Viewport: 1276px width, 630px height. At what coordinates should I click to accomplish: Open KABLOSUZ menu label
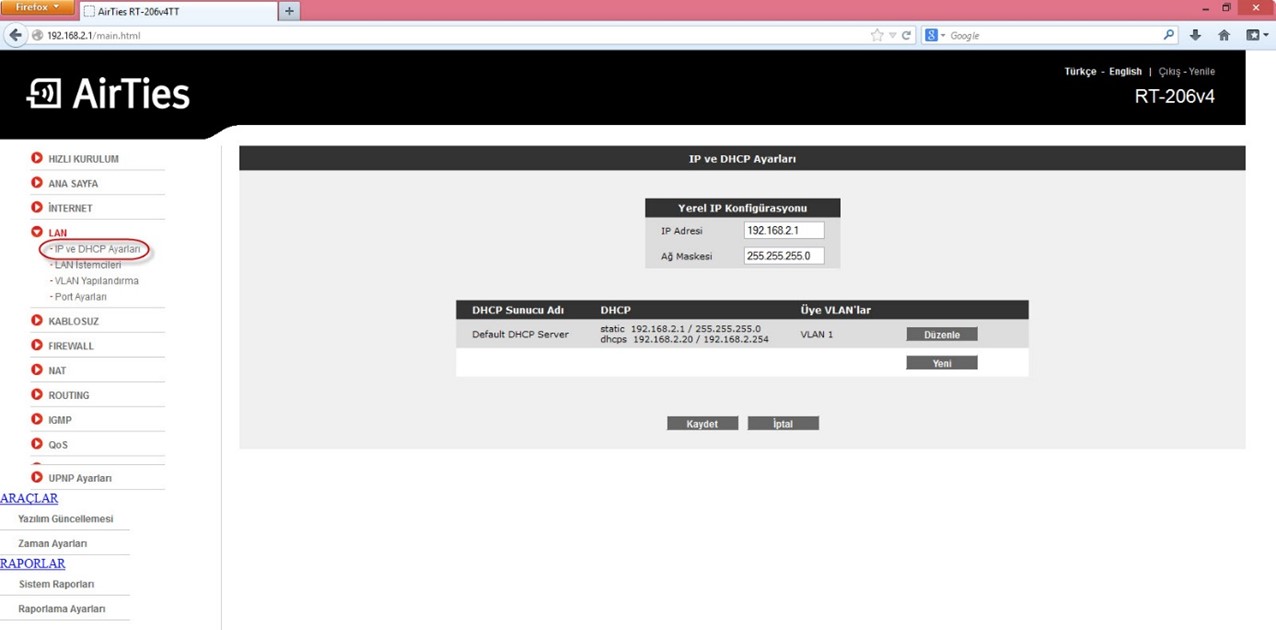[73, 322]
